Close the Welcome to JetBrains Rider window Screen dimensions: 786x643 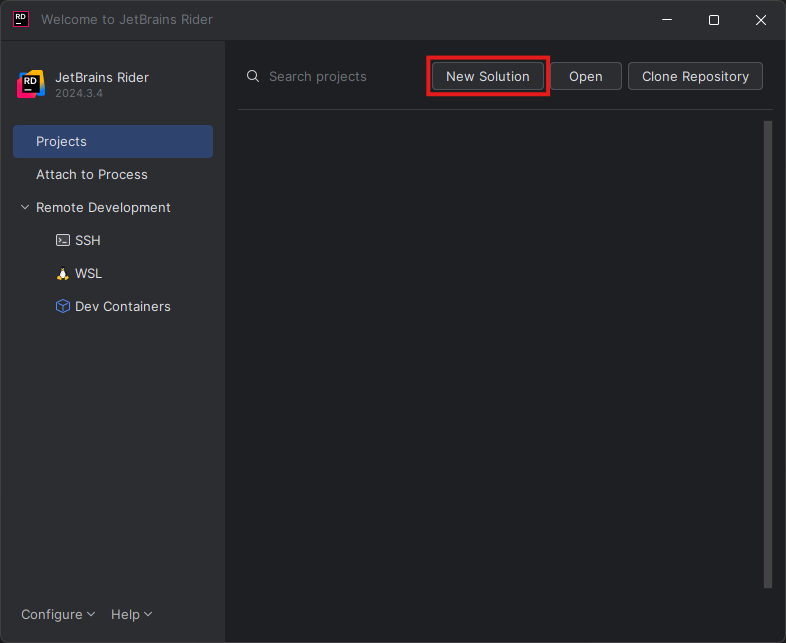[760, 20]
